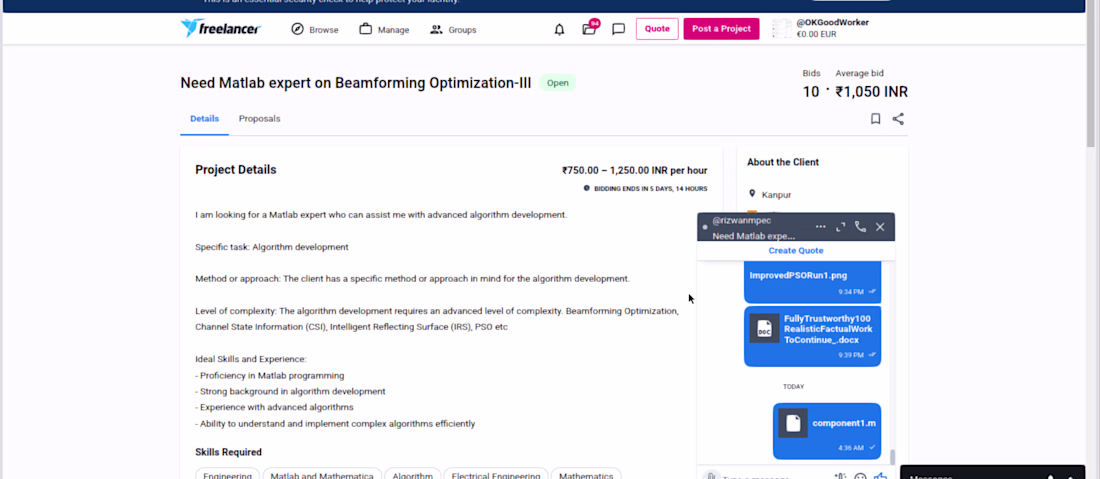Click the @rizwanmpec chat title

point(742,220)
